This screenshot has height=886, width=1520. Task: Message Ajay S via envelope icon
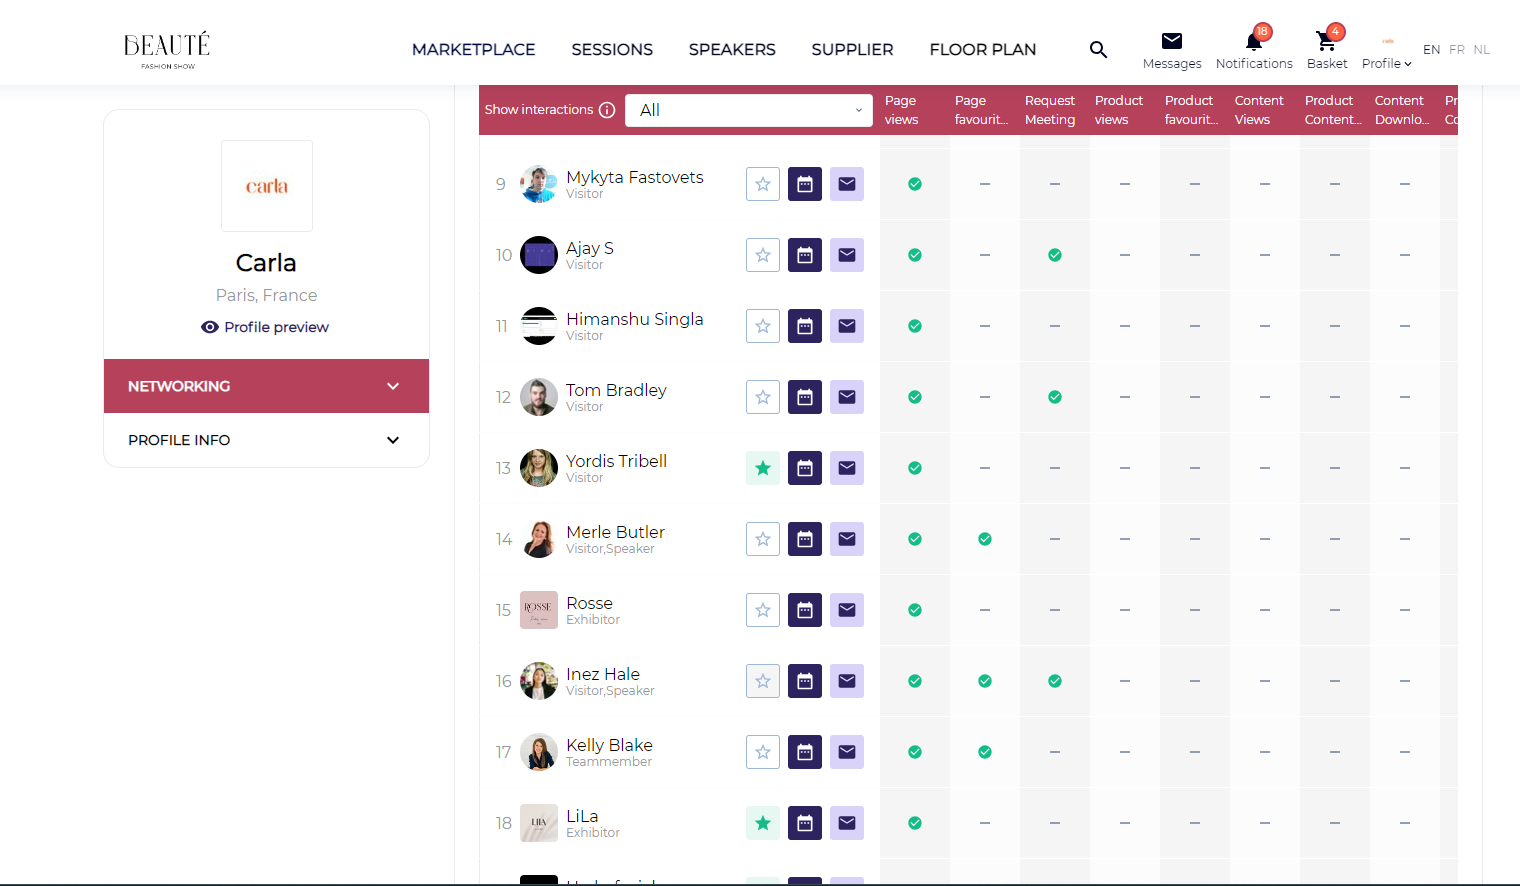[847, 255]
